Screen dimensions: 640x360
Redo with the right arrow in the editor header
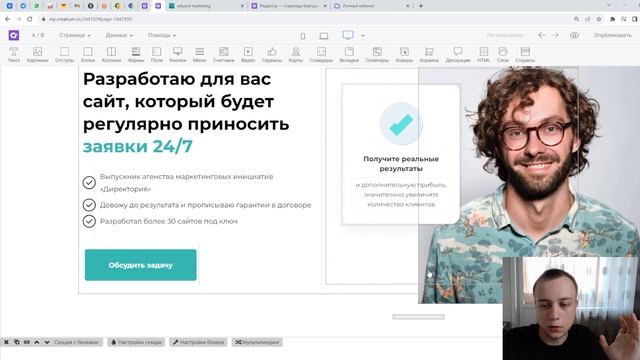pyautogui.click(x=555, y=36)
